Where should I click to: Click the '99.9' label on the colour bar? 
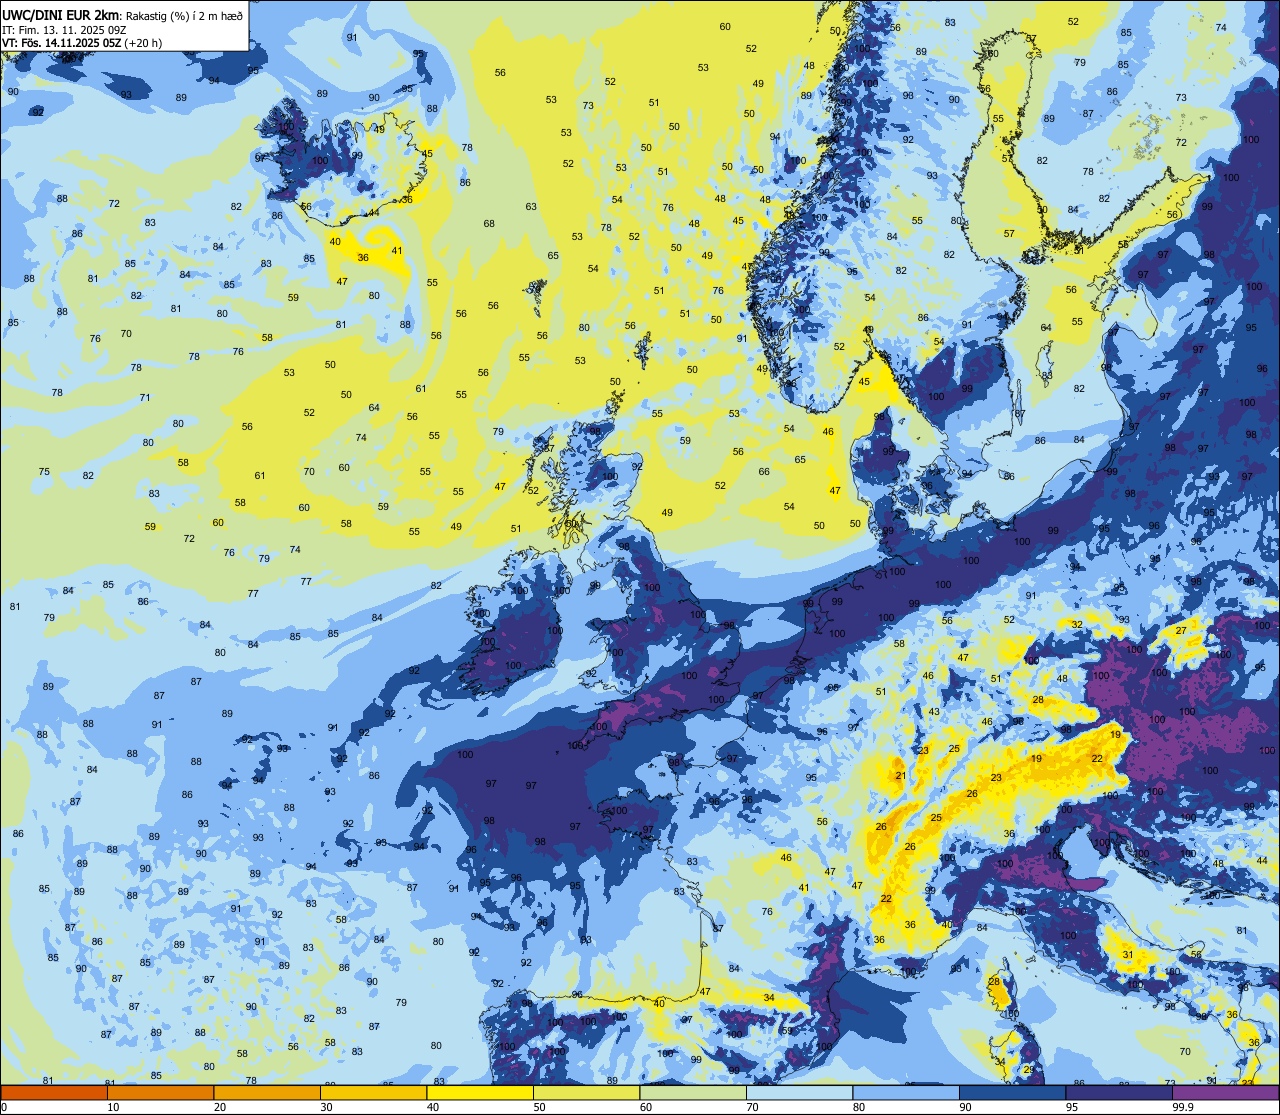(x=1183, y=1107)
